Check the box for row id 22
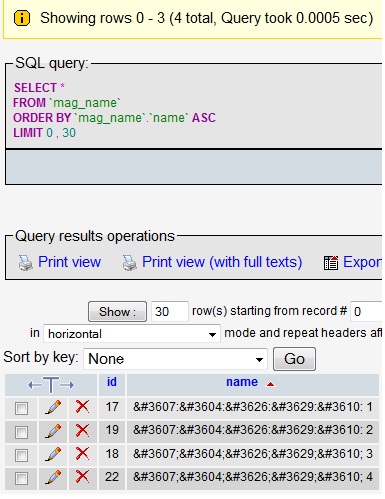This screenshot has height=499, width=385. click(21, 479)
